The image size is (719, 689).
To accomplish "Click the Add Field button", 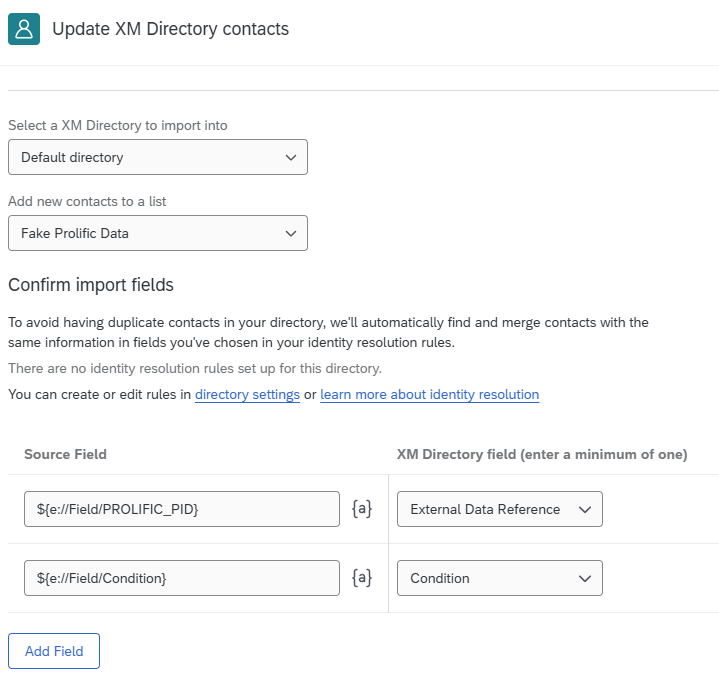I will point(54,651).
